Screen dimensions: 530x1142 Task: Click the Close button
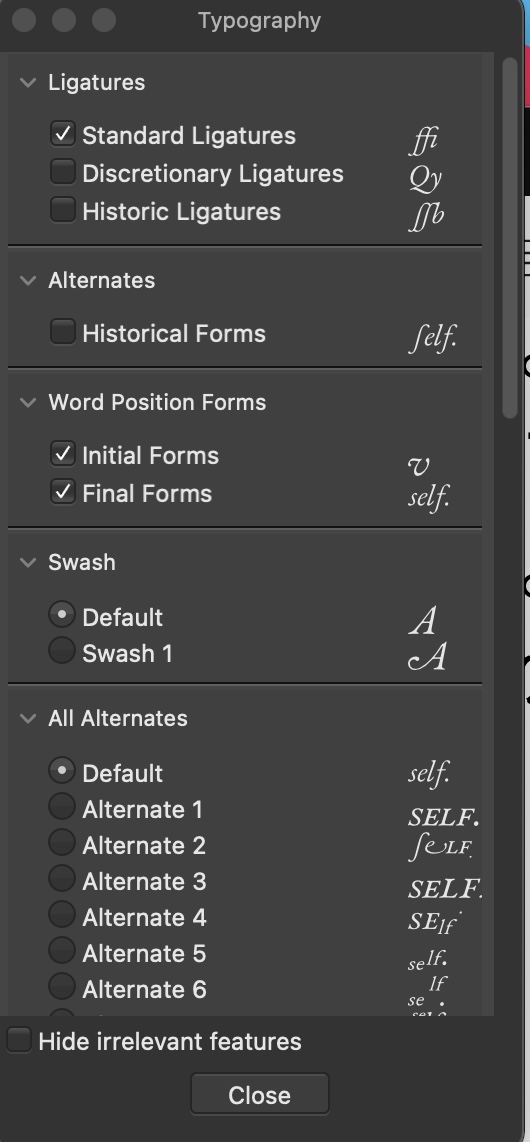pos(260,1094)
